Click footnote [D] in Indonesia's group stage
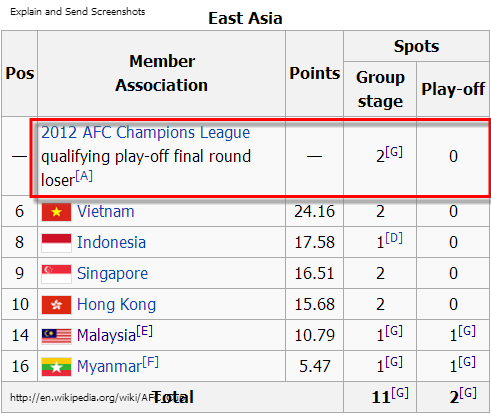 (x=394, y=238)
